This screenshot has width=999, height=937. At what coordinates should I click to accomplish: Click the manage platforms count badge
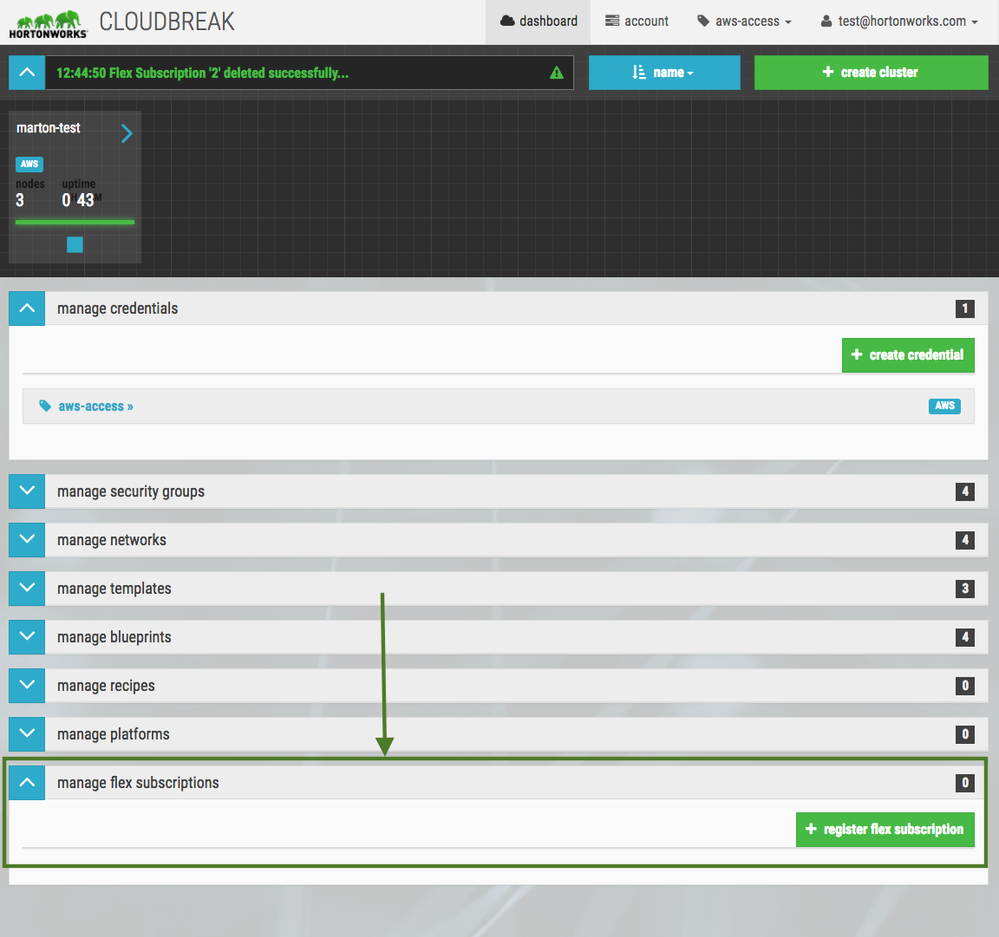965,734
